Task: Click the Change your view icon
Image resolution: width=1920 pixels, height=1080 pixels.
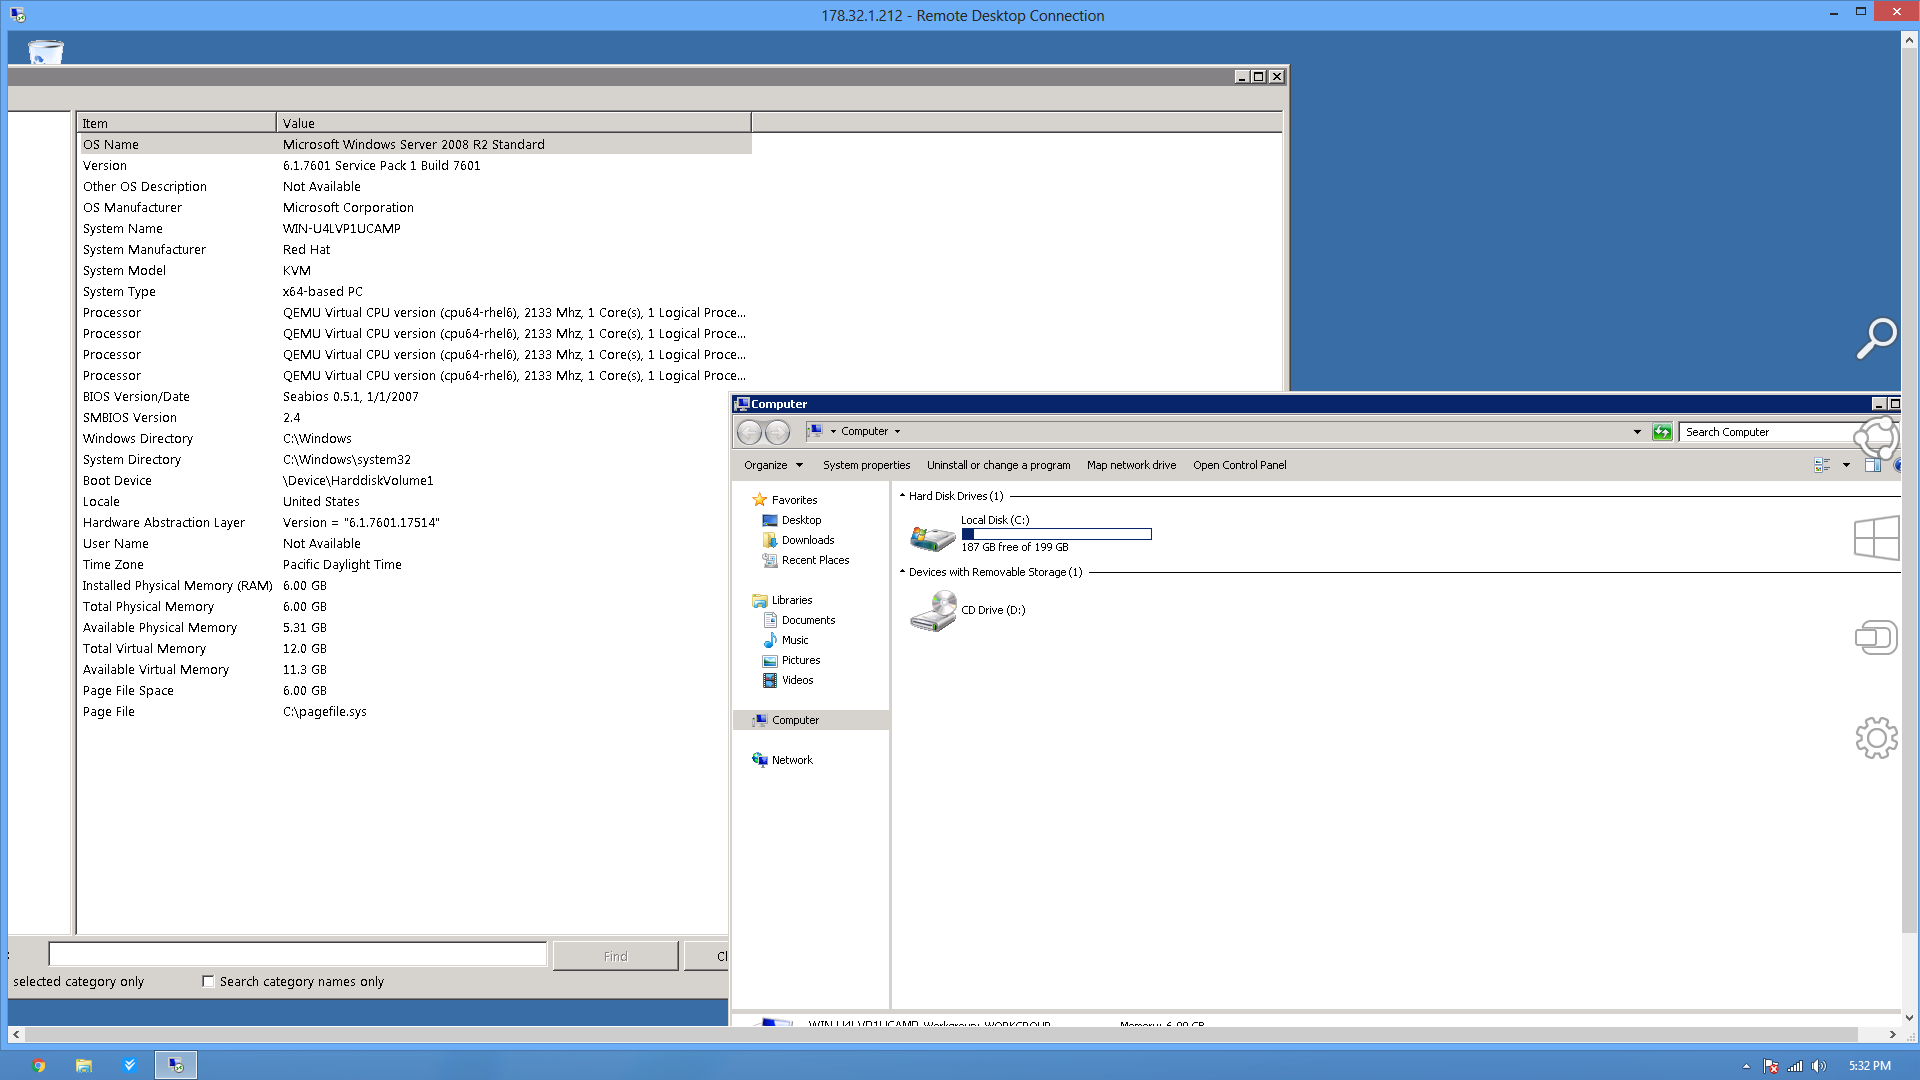Action: 1822,465
